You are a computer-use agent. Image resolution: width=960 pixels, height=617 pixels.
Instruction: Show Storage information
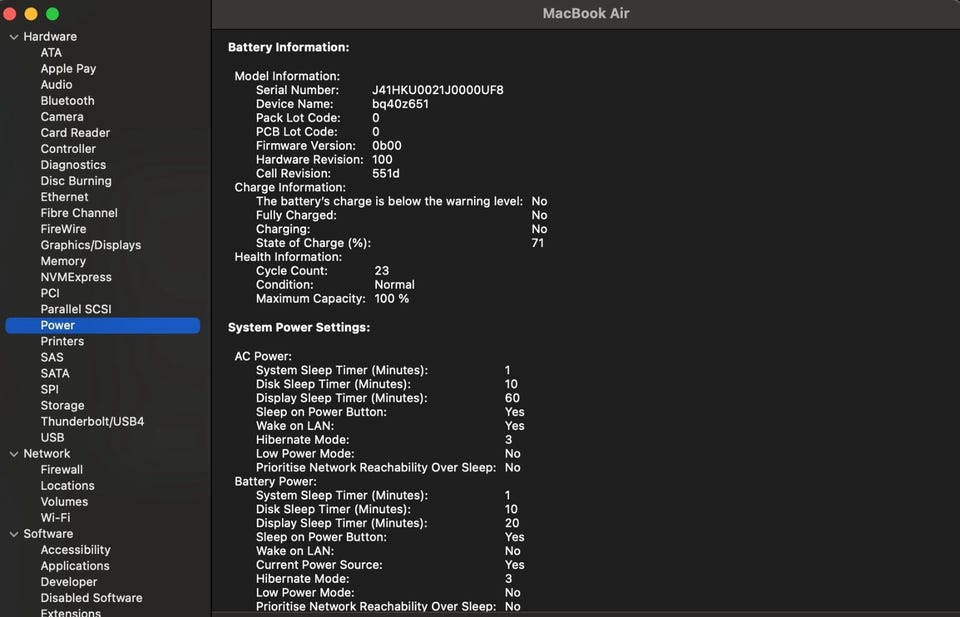click(x=62, y=405)
